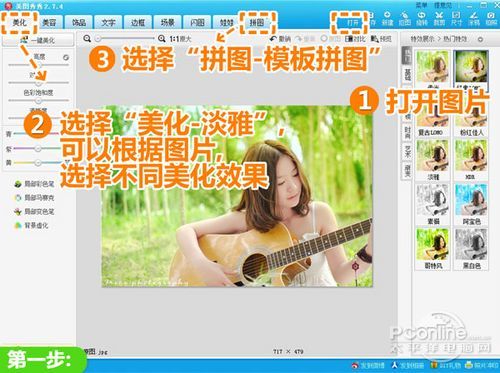Image resolution: width=500 pixels, height=373 pixels.
Task: Apply the 淡雅 effect thumbnail
Action: 433,160
